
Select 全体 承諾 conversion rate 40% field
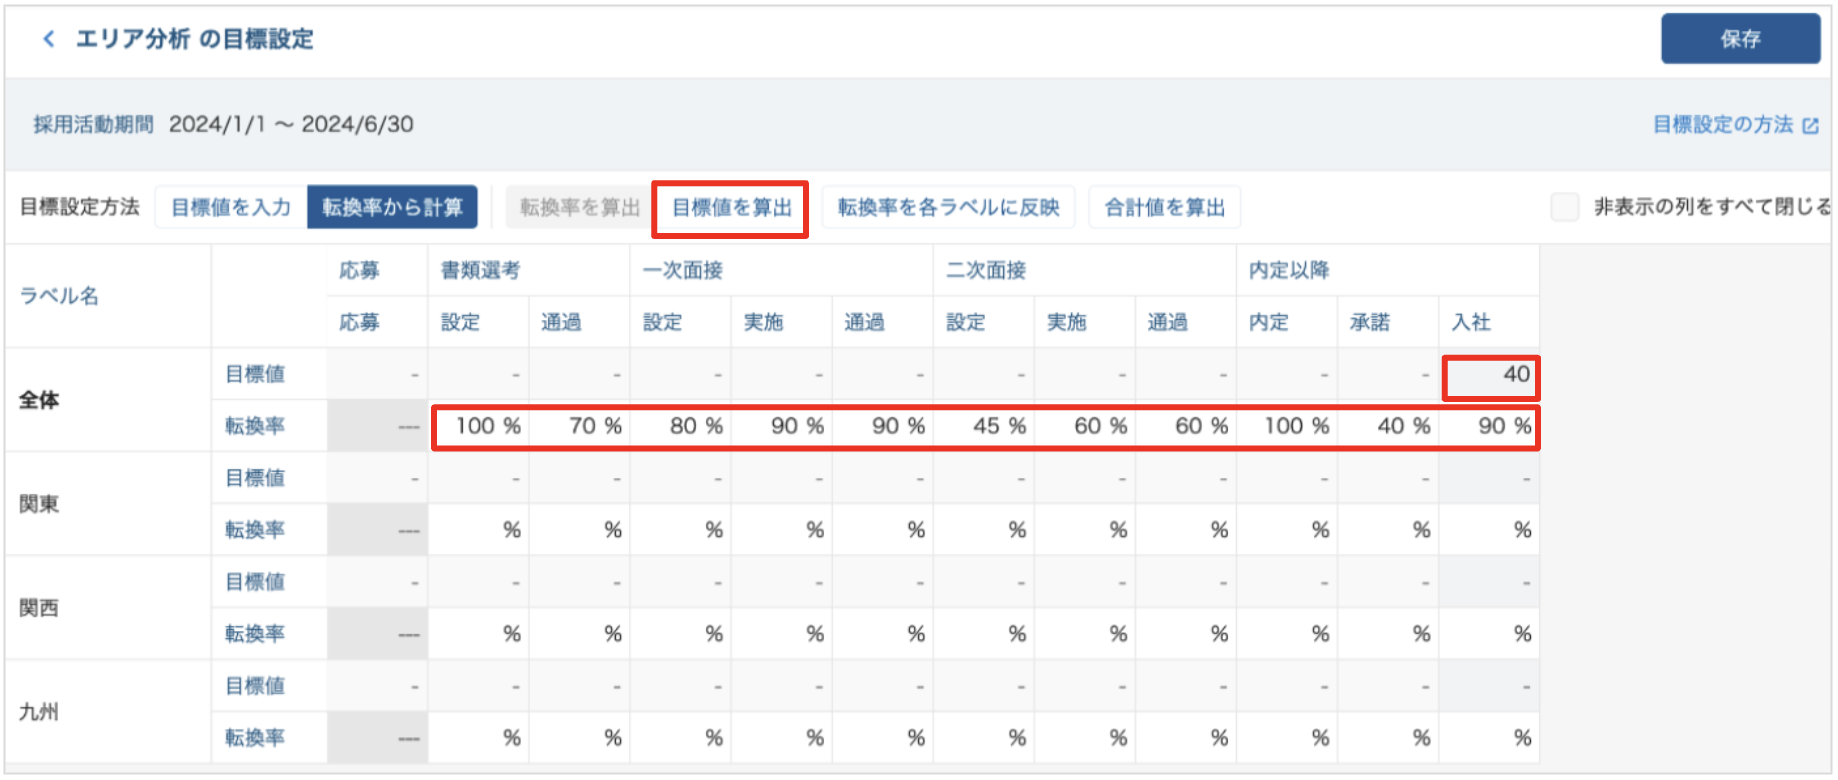1388,427
